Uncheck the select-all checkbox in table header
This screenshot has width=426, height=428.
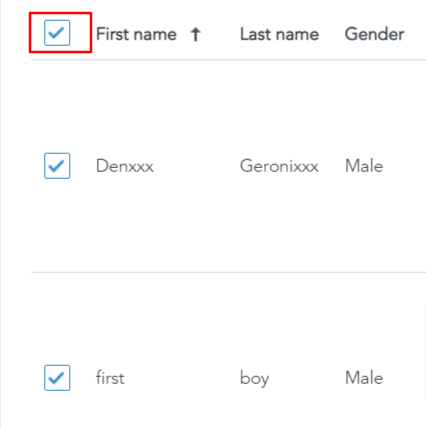coord(57,33)
